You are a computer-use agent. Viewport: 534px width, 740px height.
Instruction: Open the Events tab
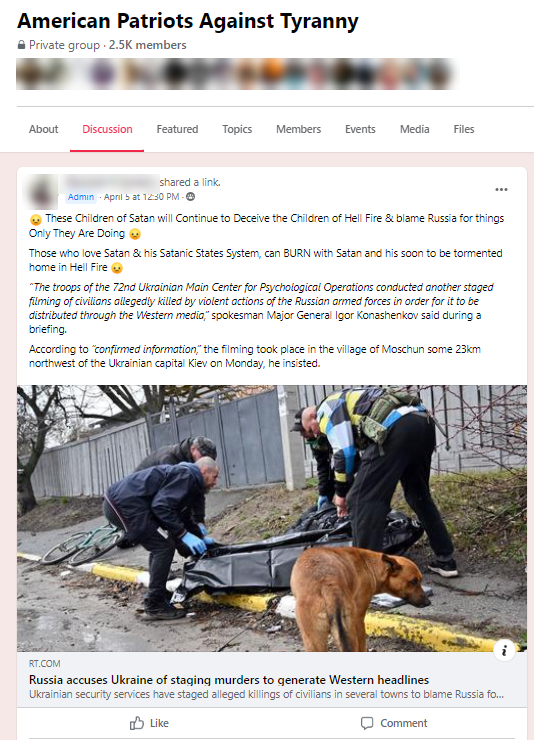coord(360,129)
